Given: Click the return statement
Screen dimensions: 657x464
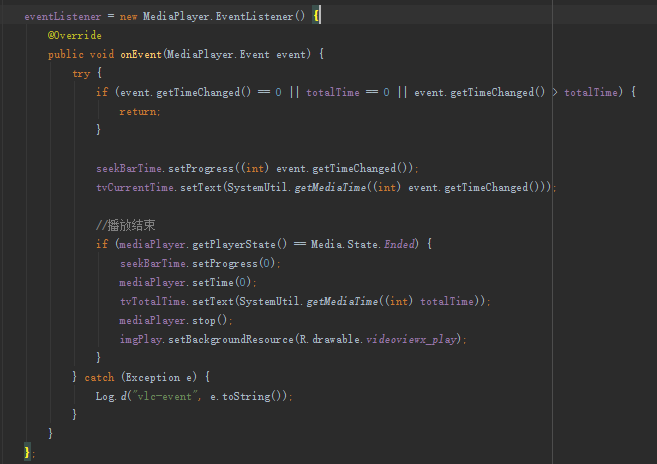Looking at the screenshot, I should 140,111.
